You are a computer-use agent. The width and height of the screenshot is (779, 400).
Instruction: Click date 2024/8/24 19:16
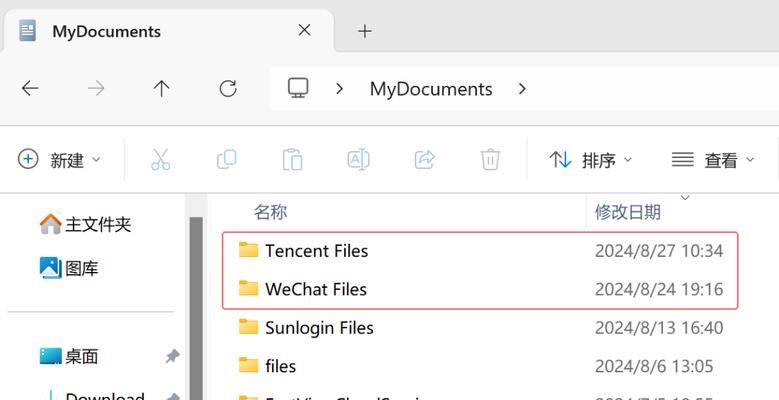click(x=659, y=289)
